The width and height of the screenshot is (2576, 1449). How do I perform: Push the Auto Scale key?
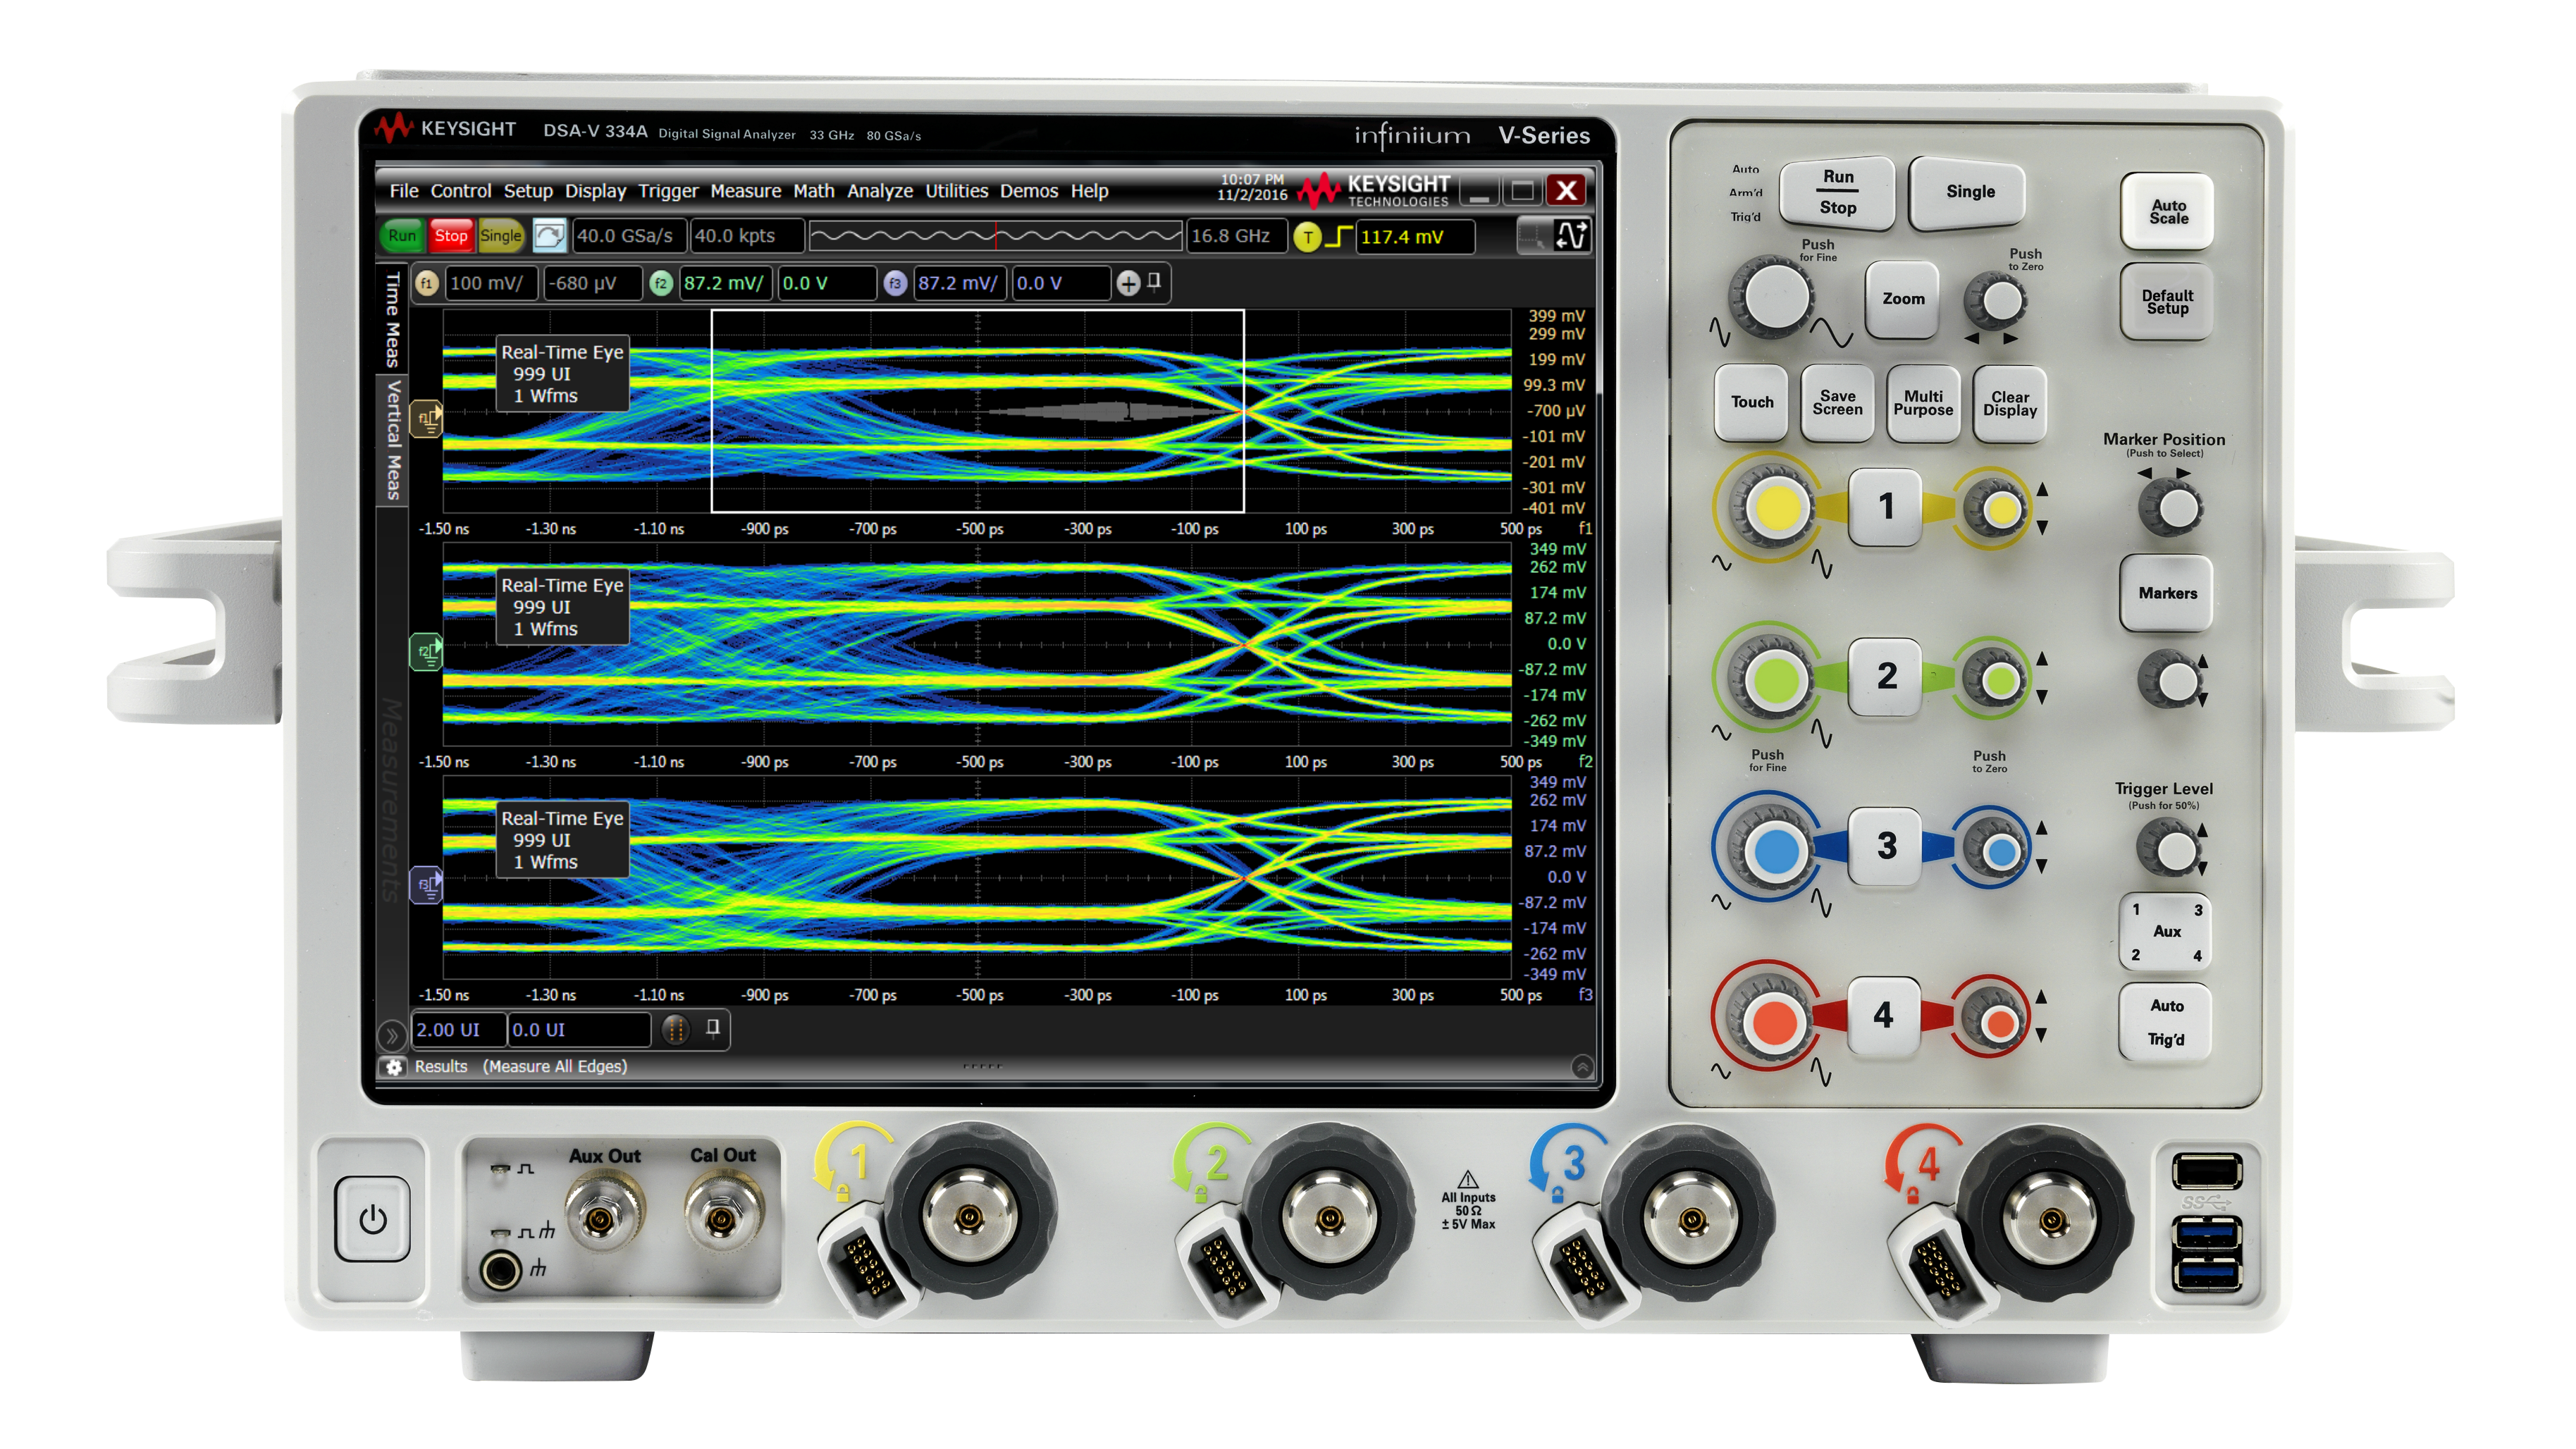coord(2168,212)
